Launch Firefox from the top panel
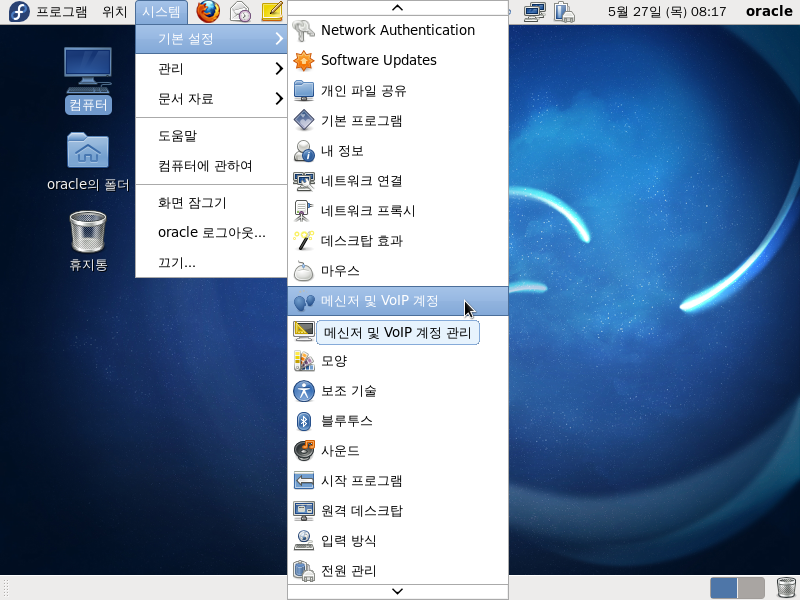Viewport: 800px width, 600px height. click(208, 11)
